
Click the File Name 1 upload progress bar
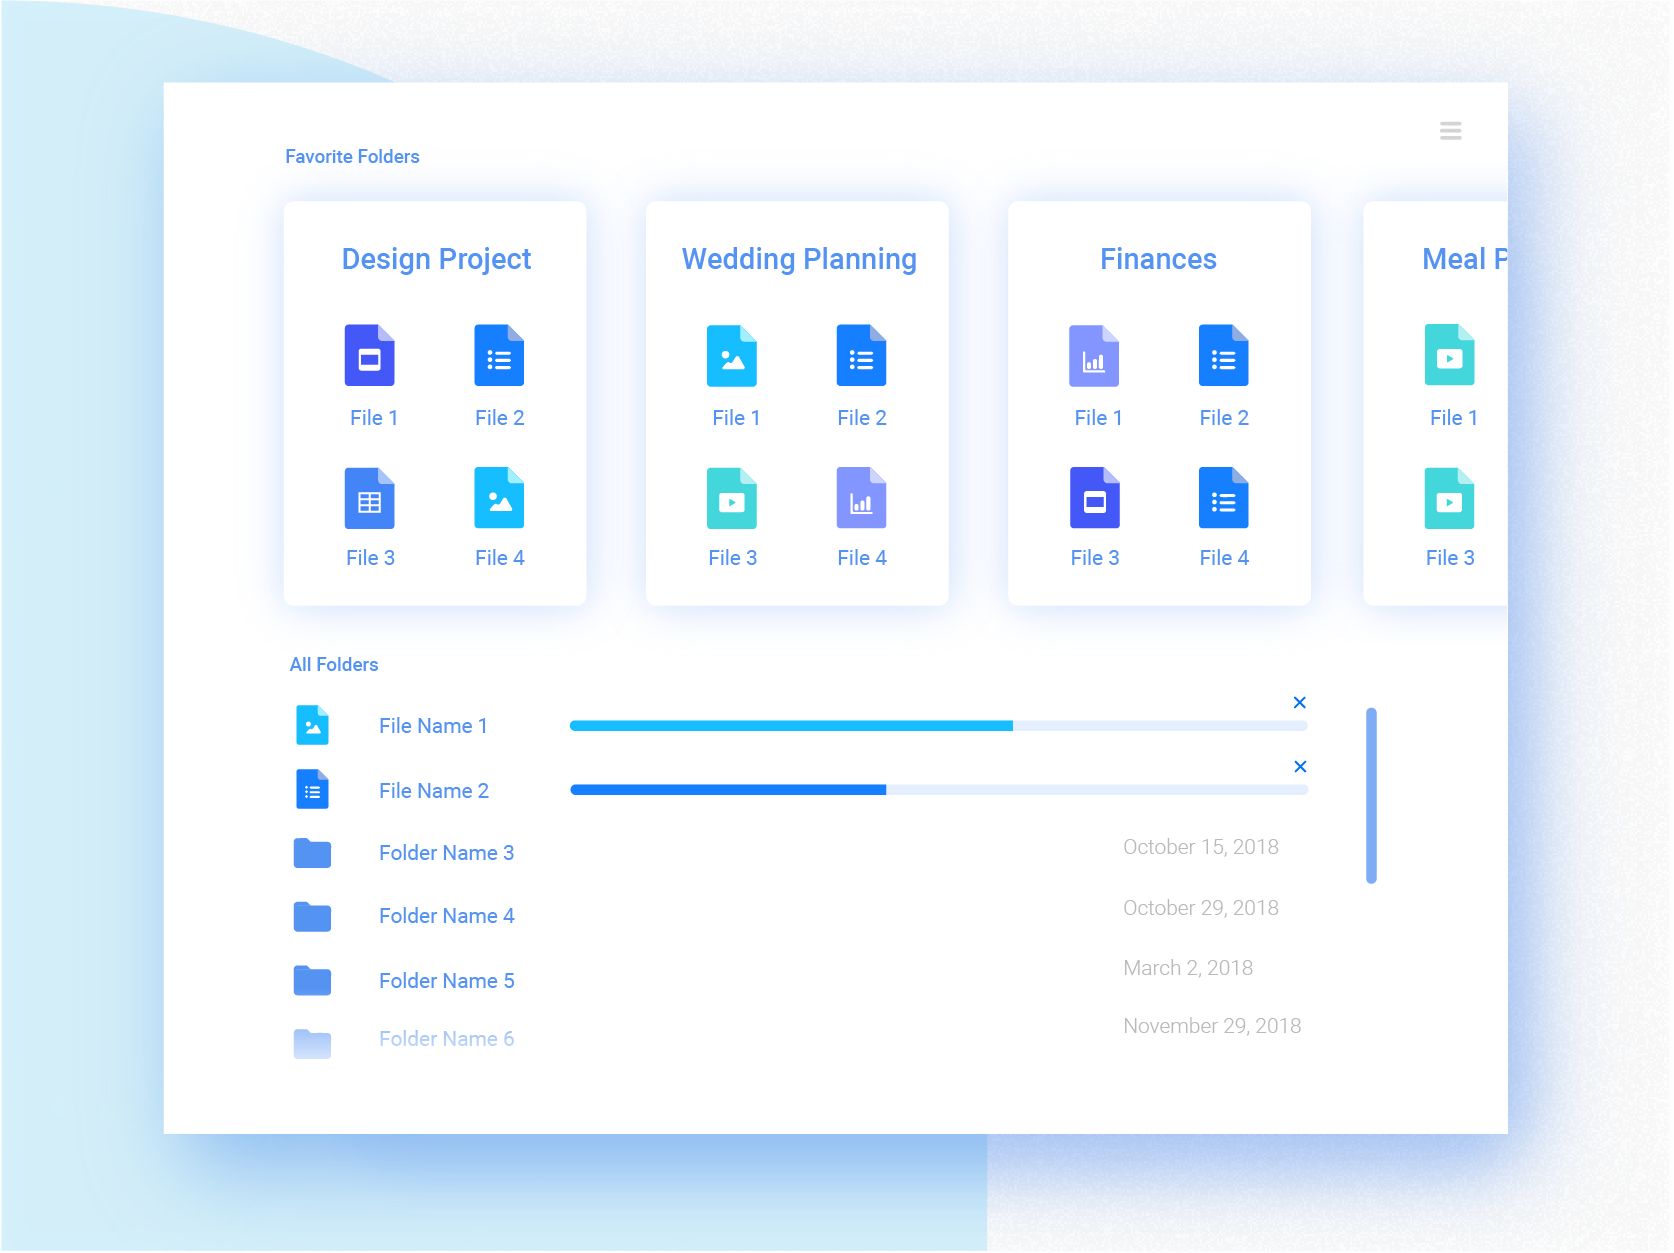tap(938, 726)
